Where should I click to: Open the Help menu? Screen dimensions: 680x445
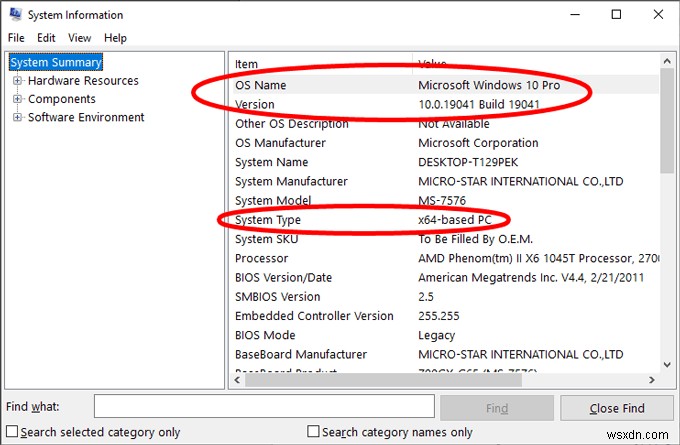point(115,38)
